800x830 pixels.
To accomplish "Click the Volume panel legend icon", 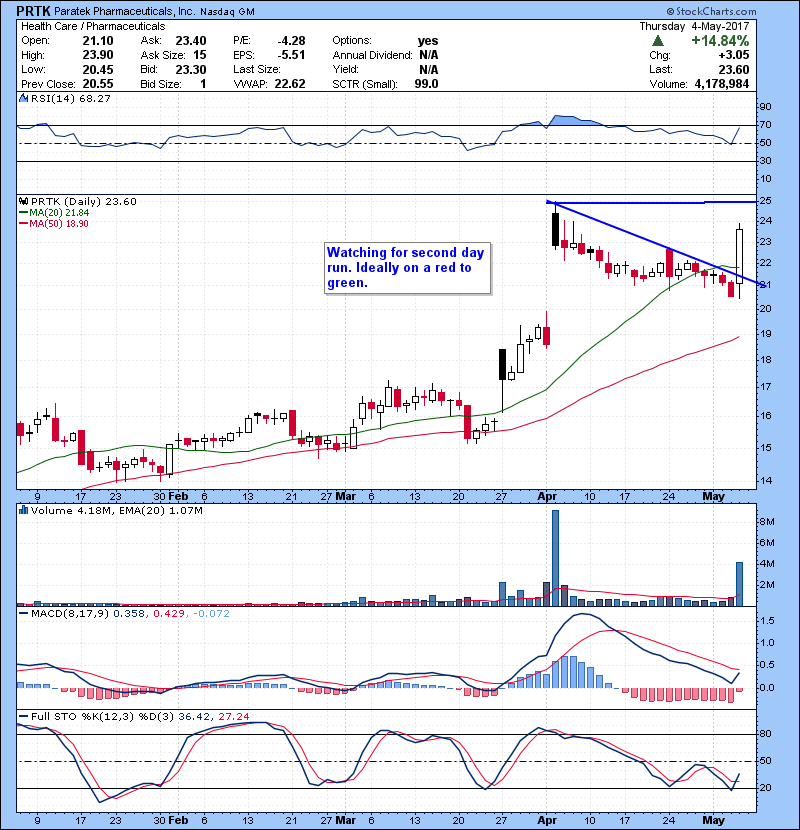I will pos(23,511).
